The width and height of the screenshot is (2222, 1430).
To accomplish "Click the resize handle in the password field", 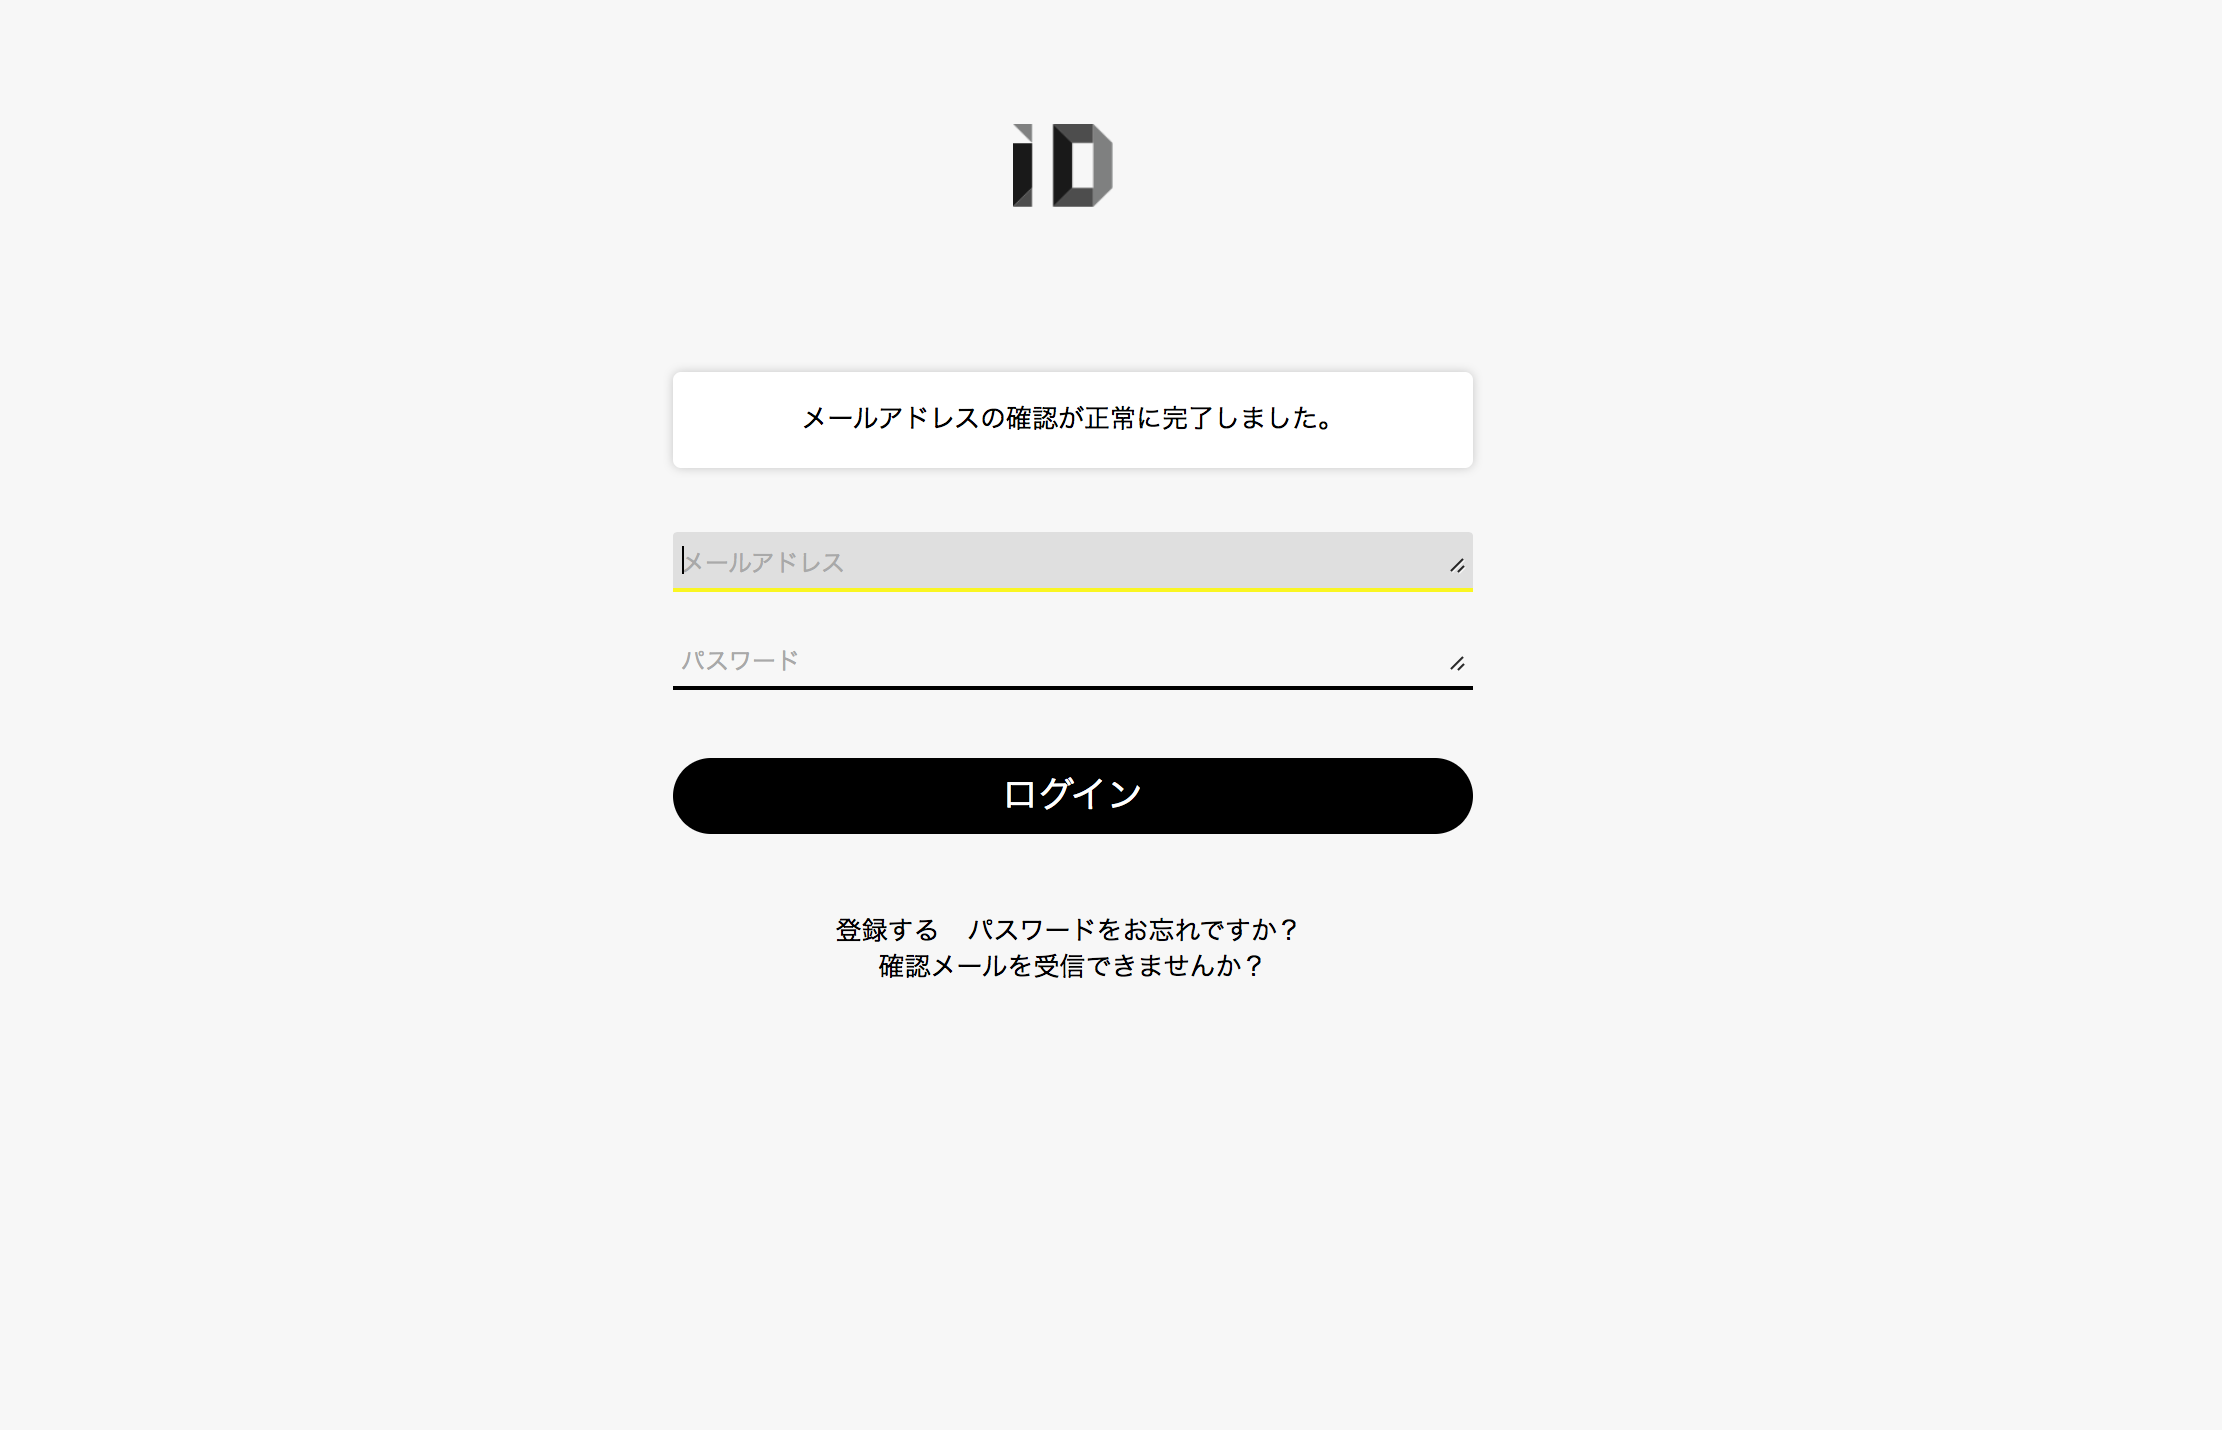I will 1457,664.
